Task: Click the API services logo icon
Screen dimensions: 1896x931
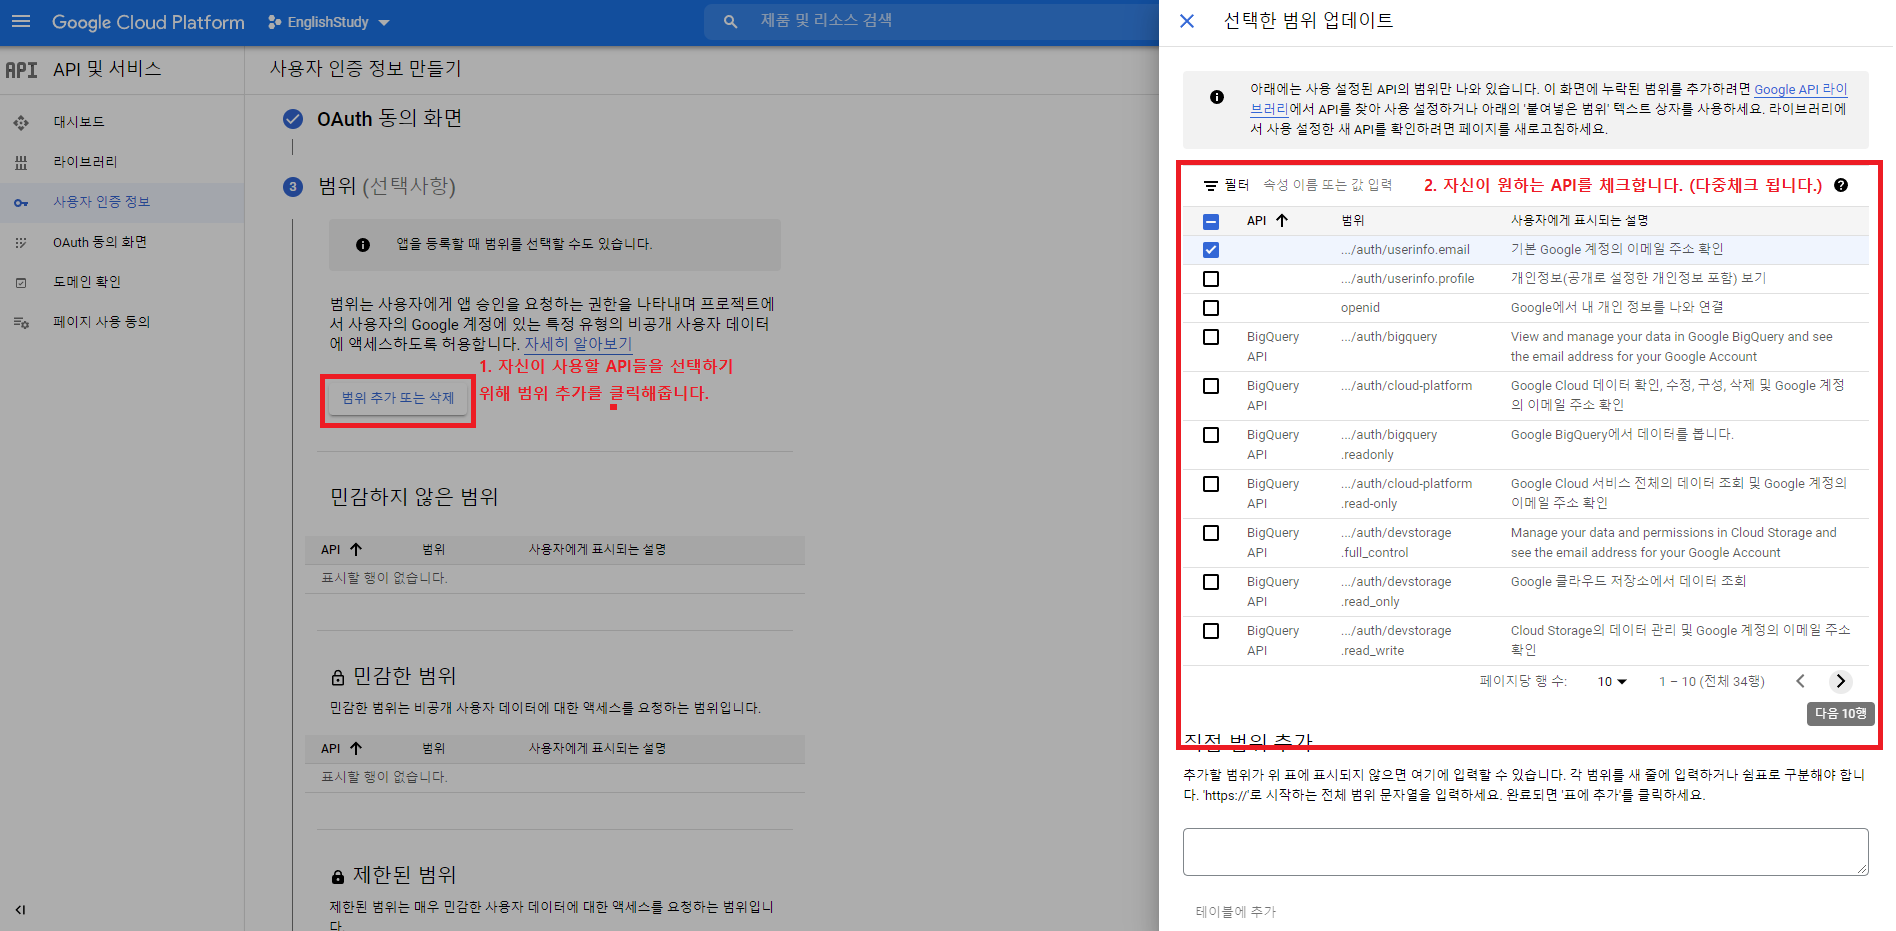Action: pyautogui.click(x=21, y=69)
